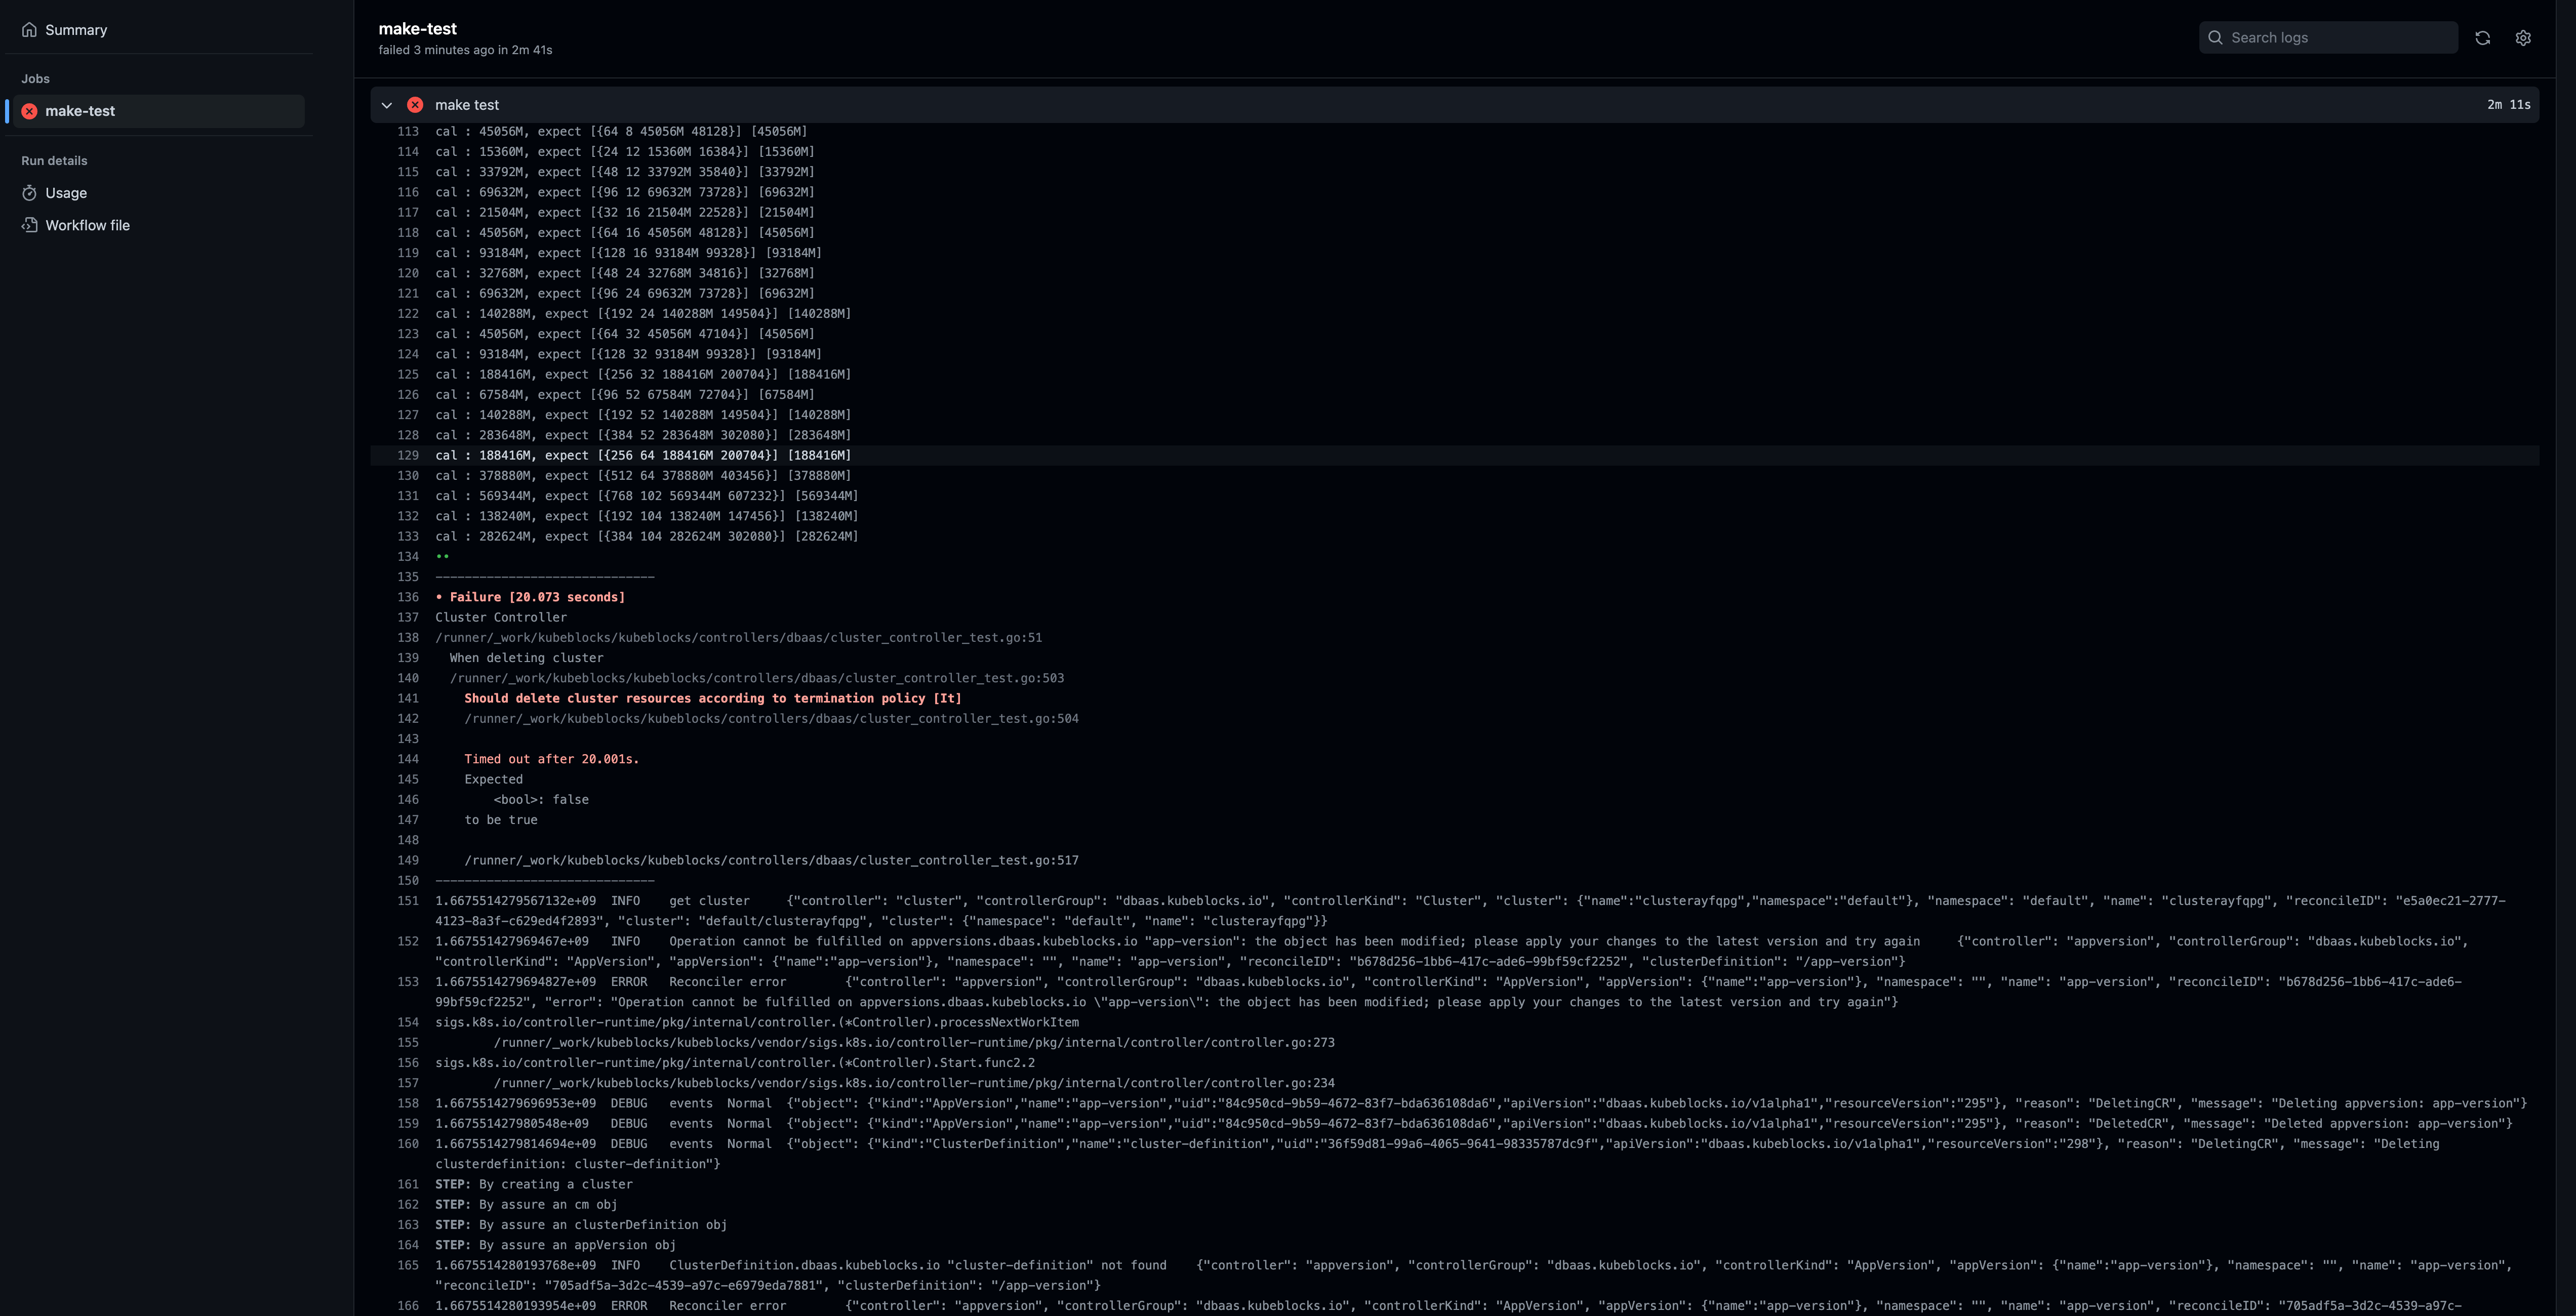Click the 'Run details' sidebar heading
The height and width of the screenshot is (1316, 2576).
[54, 161]
